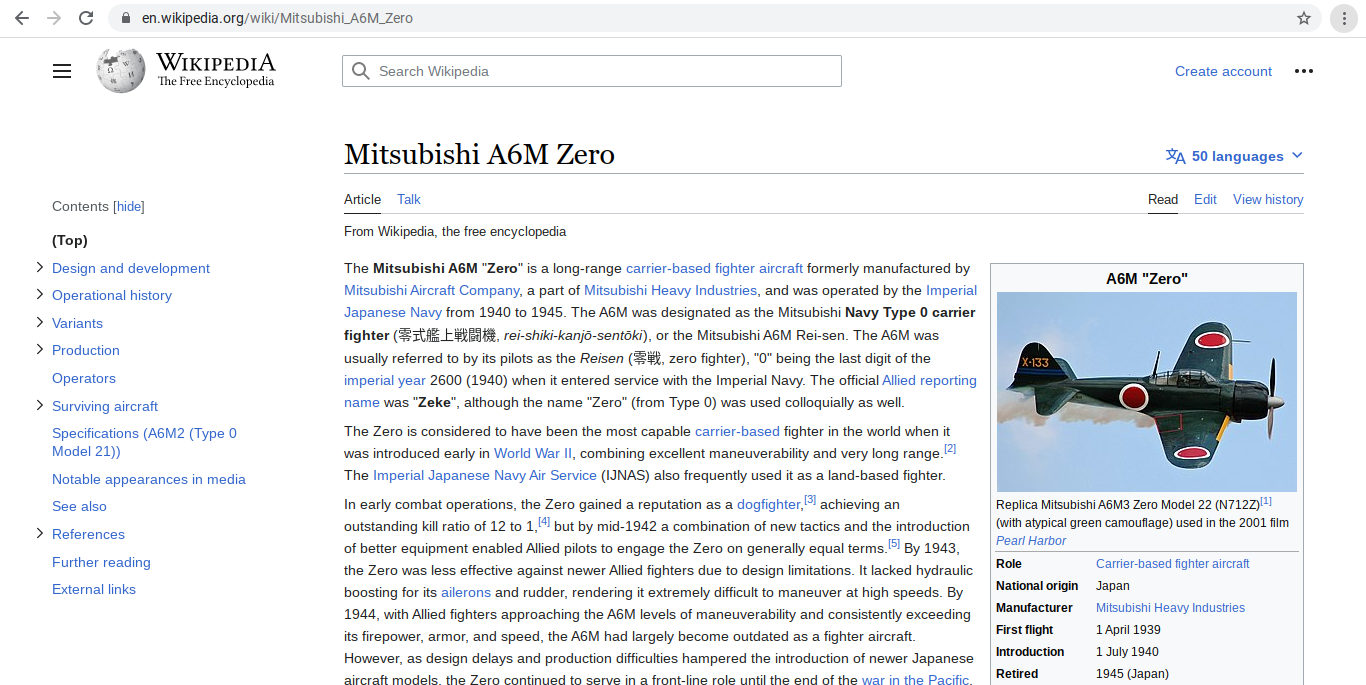Open the Wikipedia hamburger main menu
Screen dimensions: 1366x685
[62, 71]
